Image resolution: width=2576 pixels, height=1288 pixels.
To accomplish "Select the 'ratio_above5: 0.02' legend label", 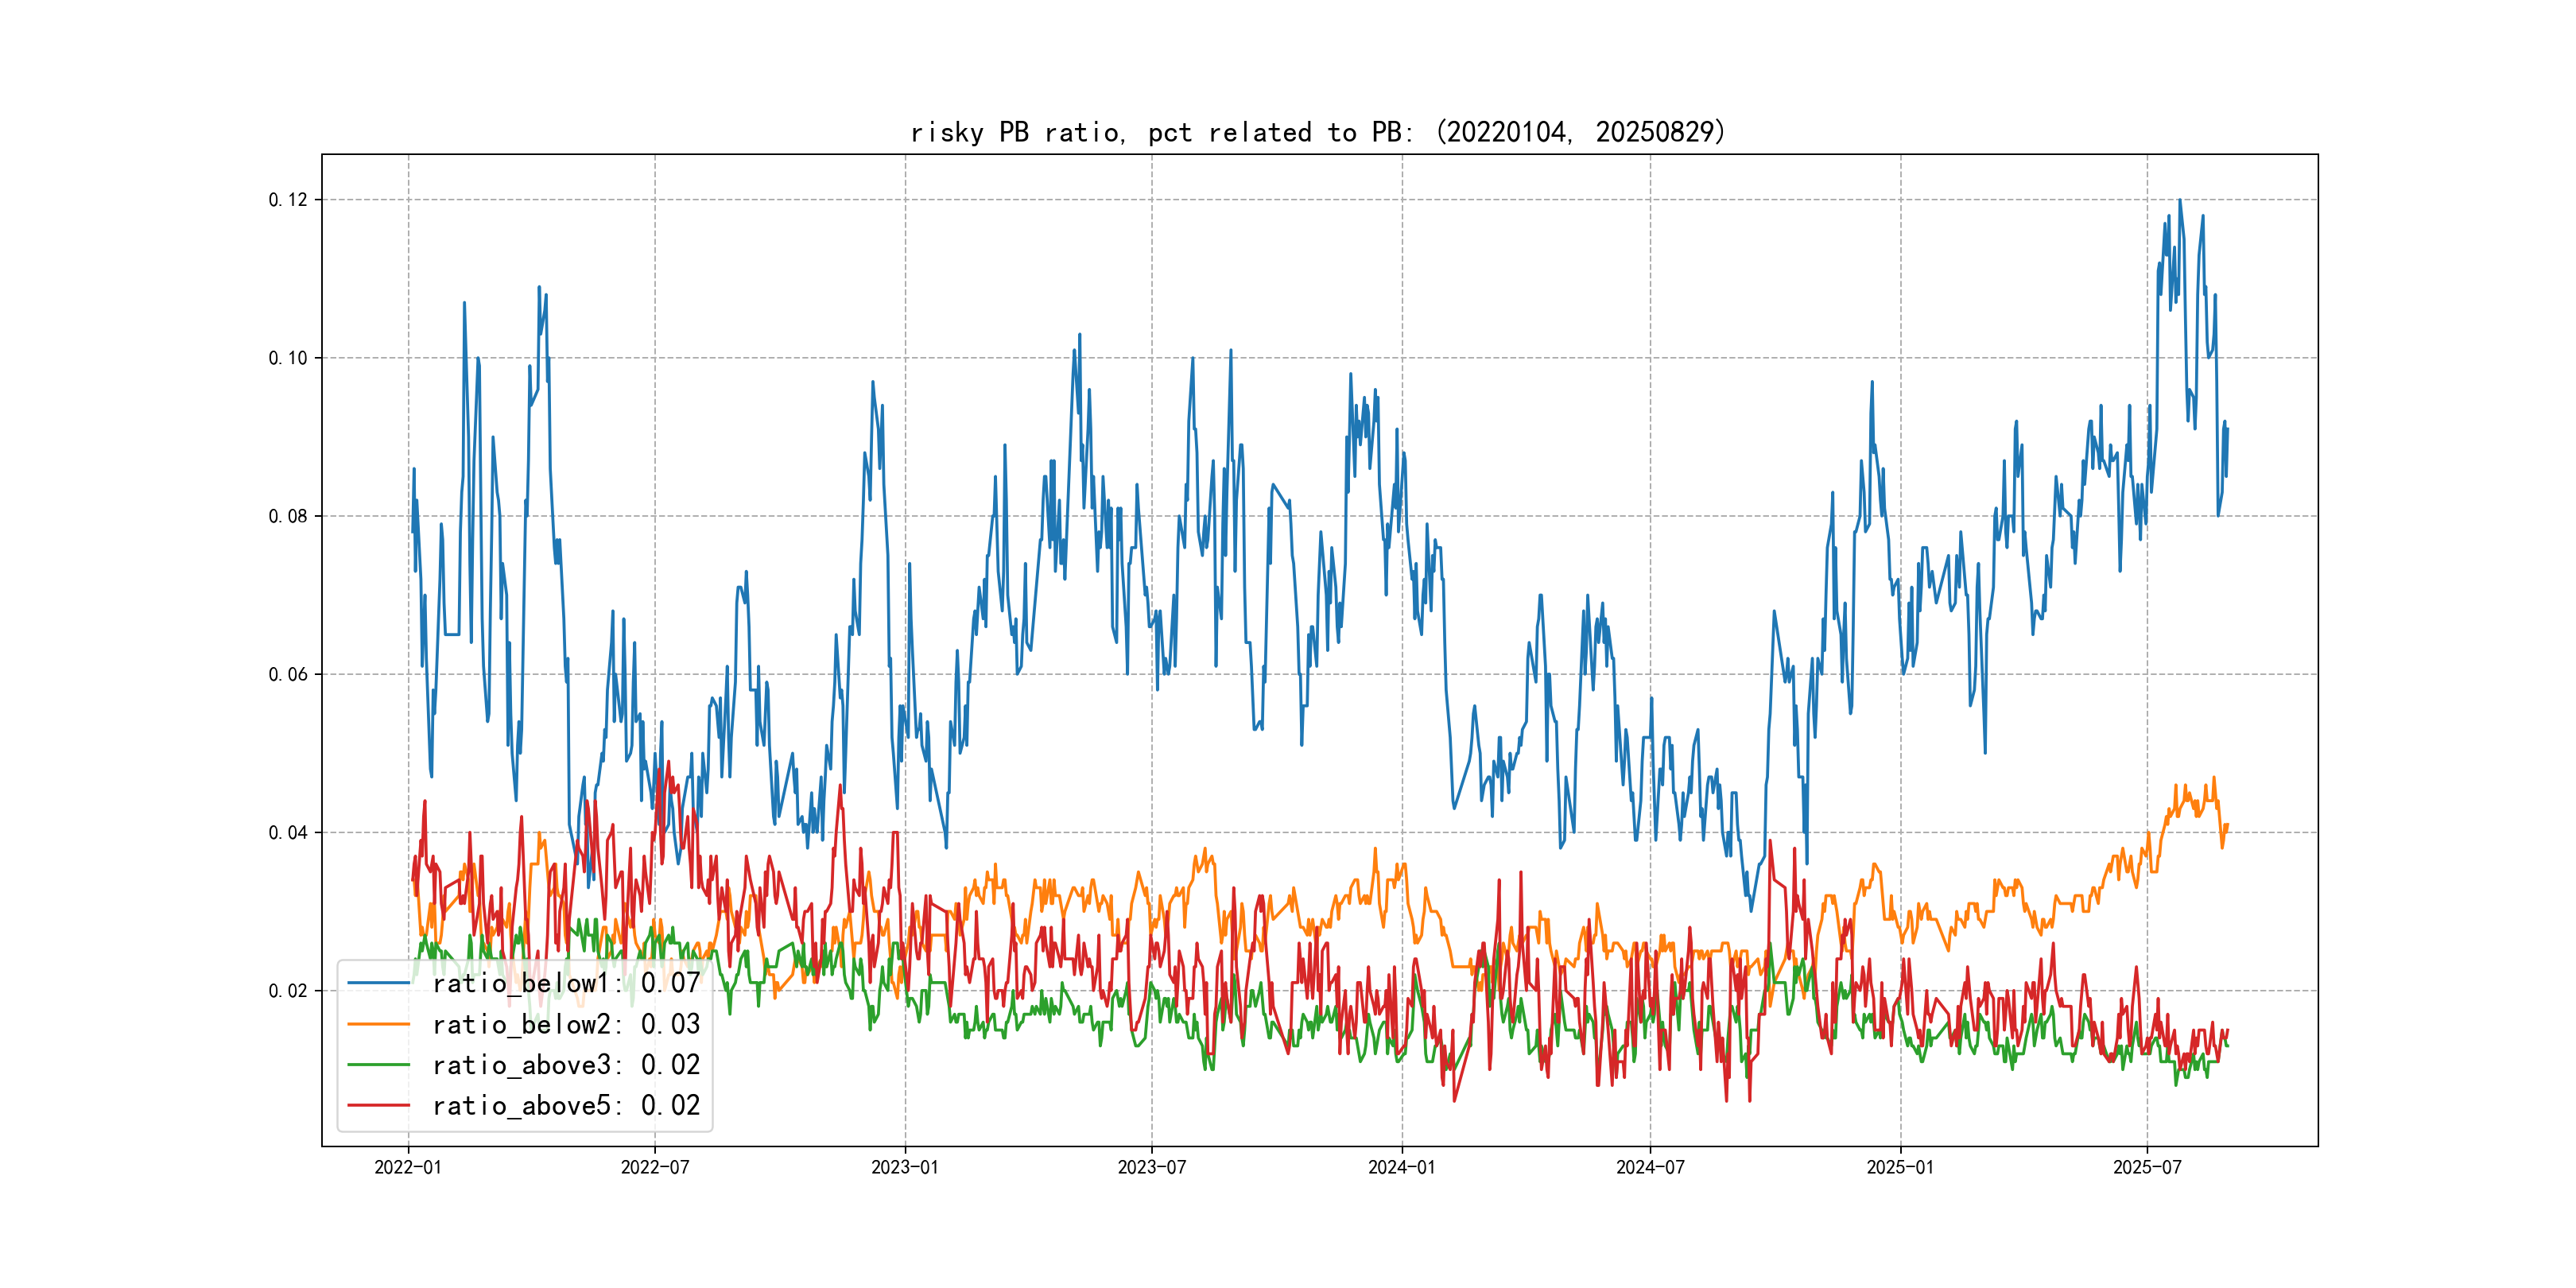I will [566, 1105].
